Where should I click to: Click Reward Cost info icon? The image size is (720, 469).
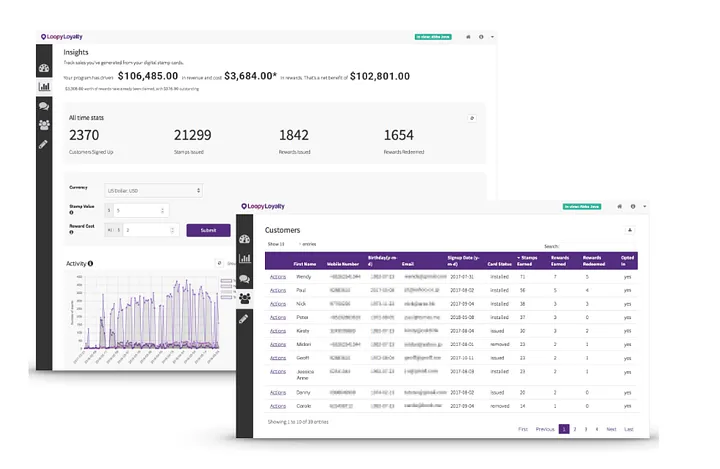tap(71, 232)
